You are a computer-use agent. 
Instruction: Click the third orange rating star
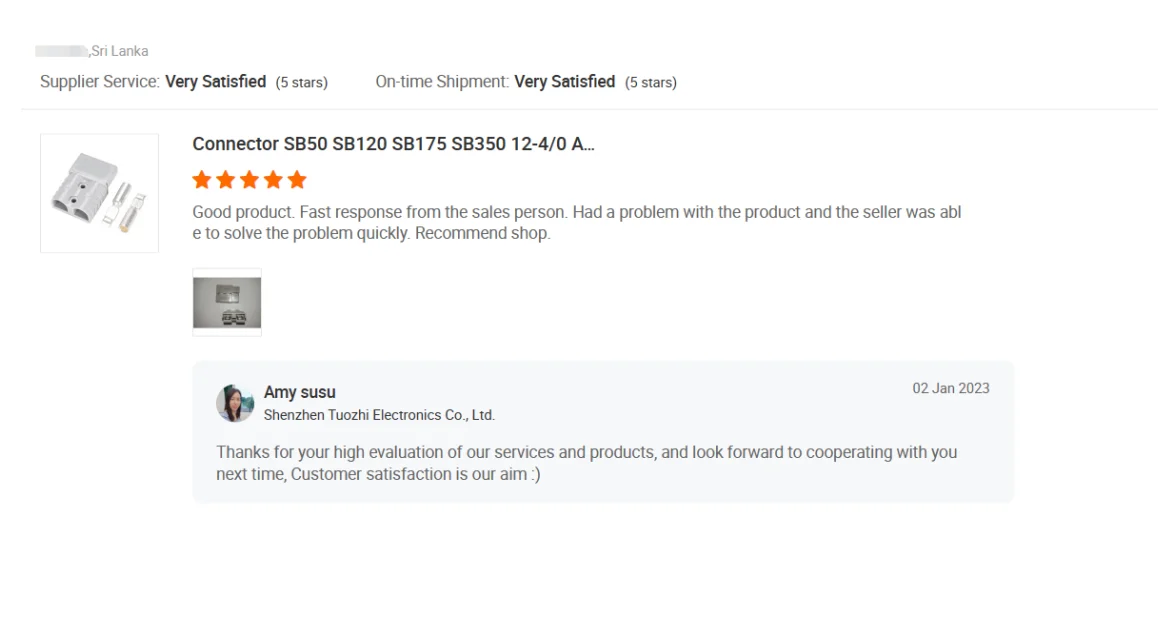point(249,180)
